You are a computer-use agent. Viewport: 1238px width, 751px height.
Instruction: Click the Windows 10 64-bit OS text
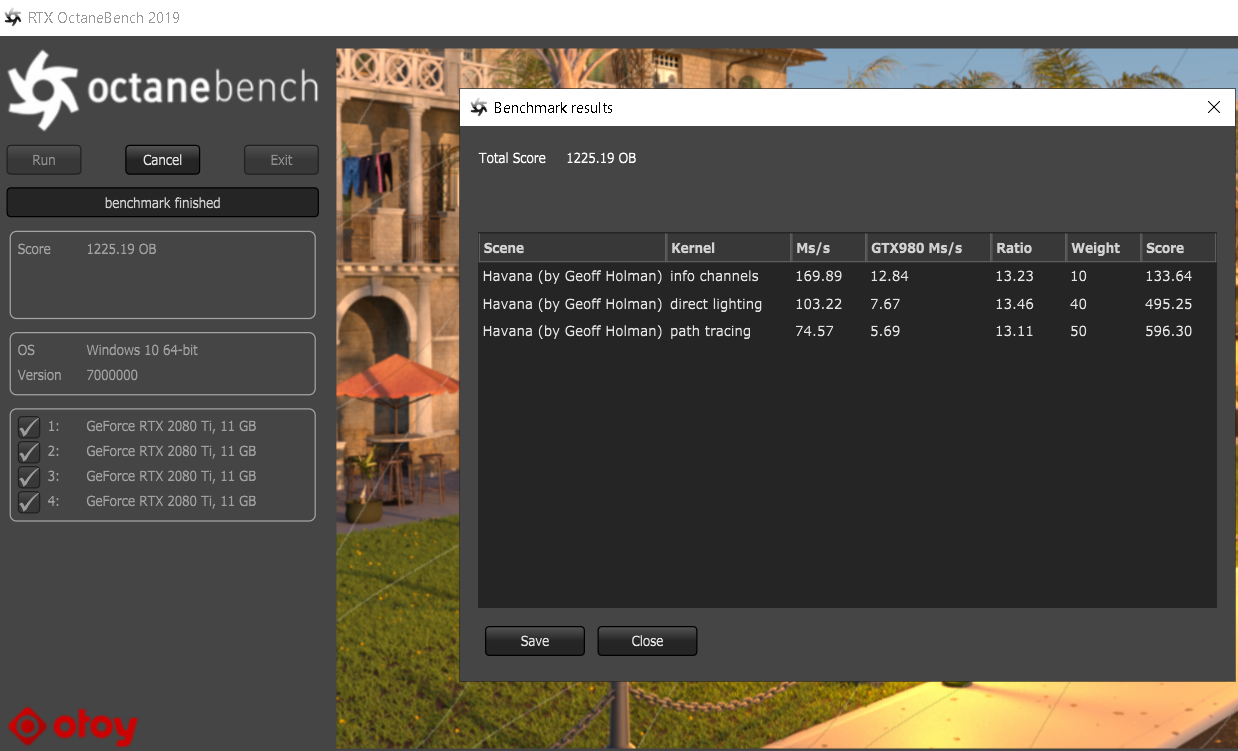coord(142,351)
